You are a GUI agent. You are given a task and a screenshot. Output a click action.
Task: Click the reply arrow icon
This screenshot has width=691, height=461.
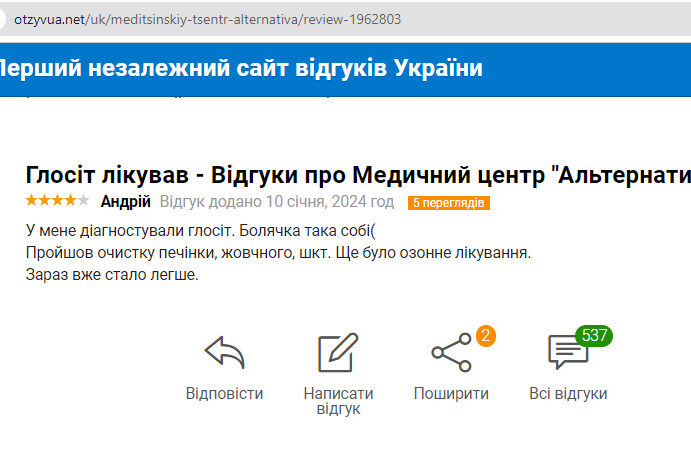(224, 353)
